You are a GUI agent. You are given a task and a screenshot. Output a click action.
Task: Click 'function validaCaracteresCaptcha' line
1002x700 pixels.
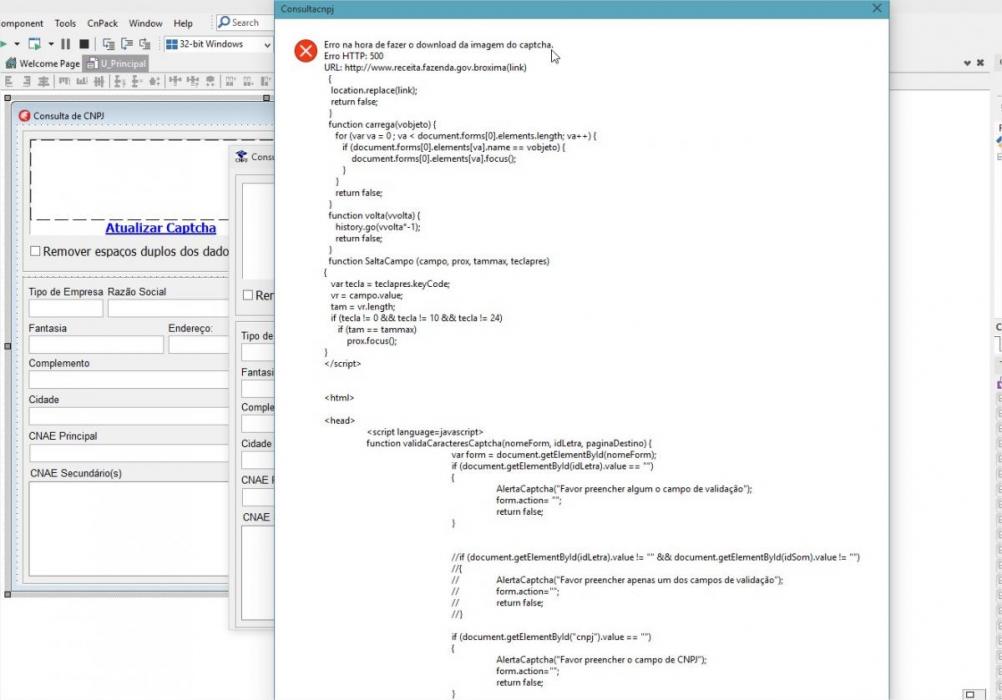[509, 443]
